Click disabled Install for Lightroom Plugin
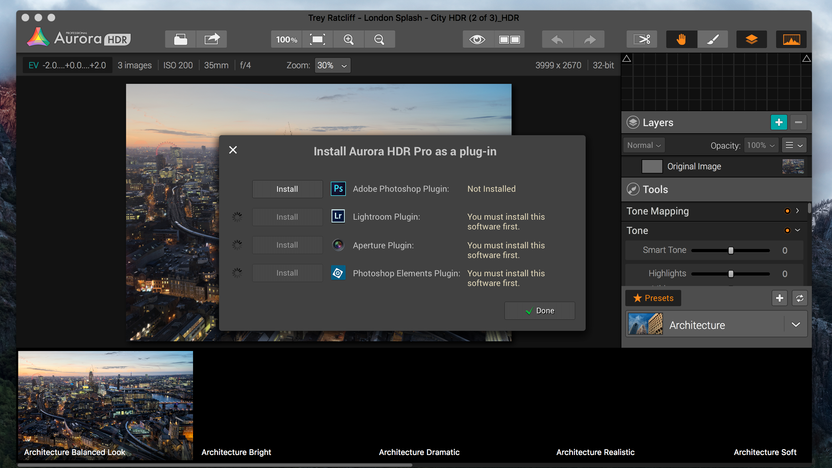Image resolution: width=832 pixels, height=468 pixels. [x=287, y=217]
